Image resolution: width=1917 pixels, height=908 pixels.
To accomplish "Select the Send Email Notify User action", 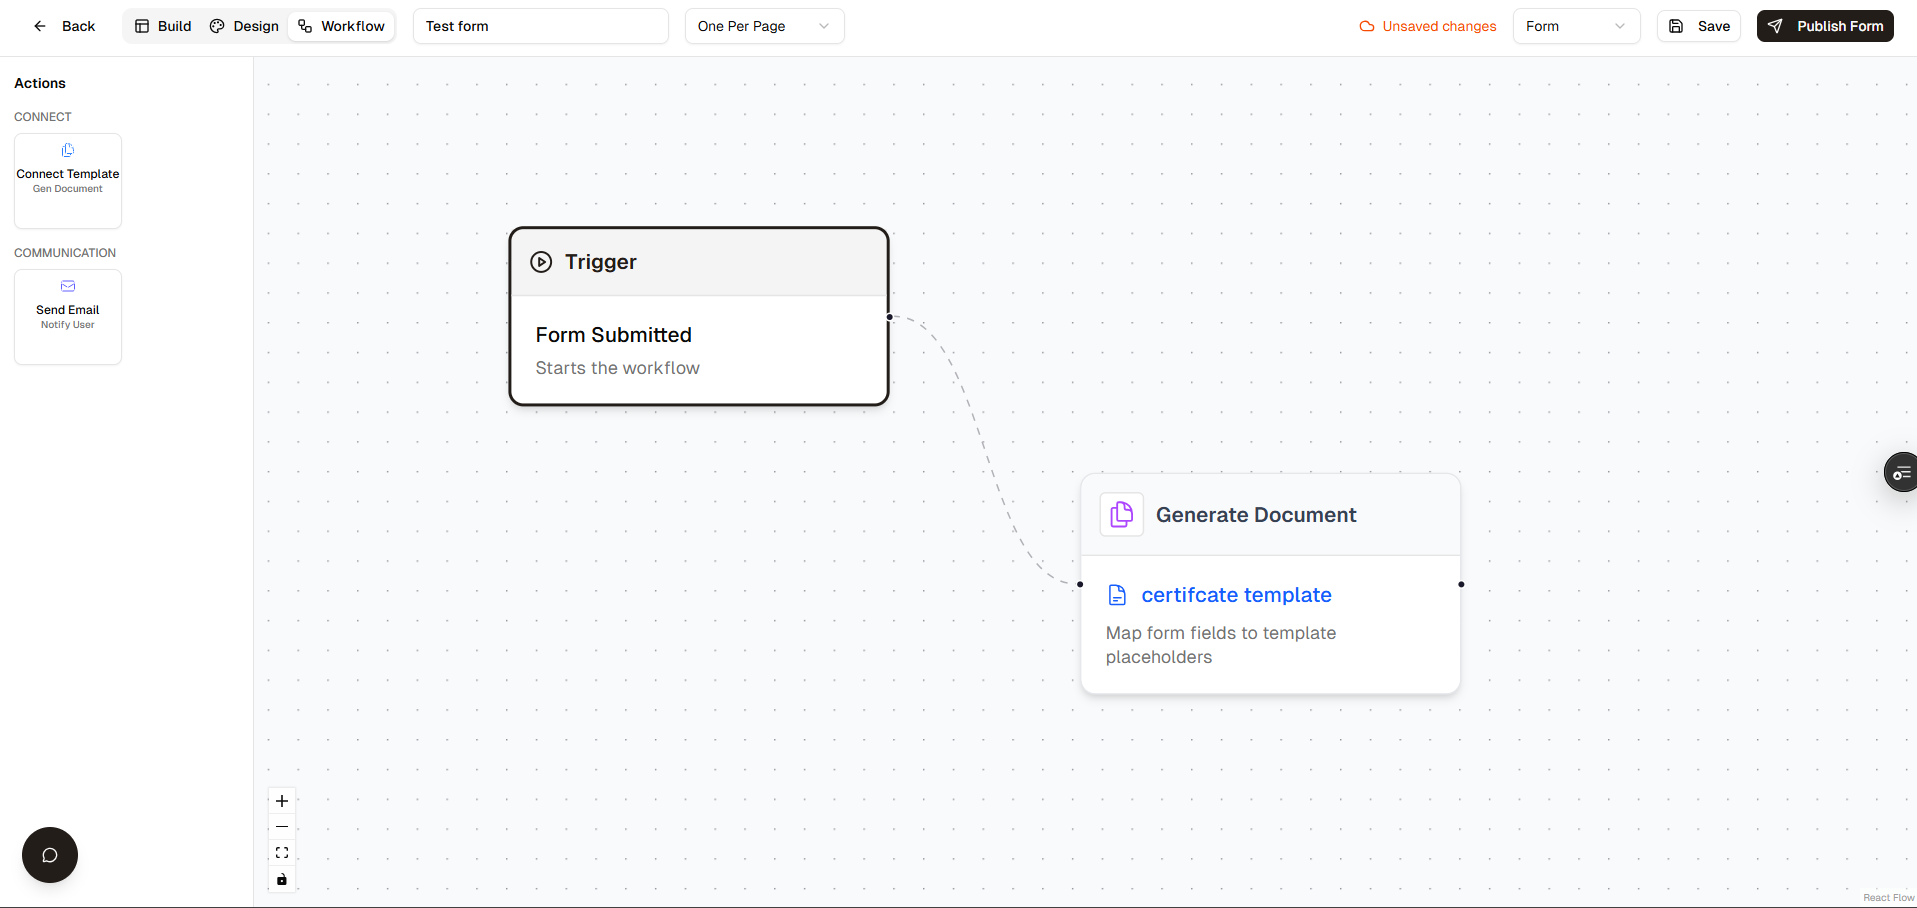I will tap(67, 314).
